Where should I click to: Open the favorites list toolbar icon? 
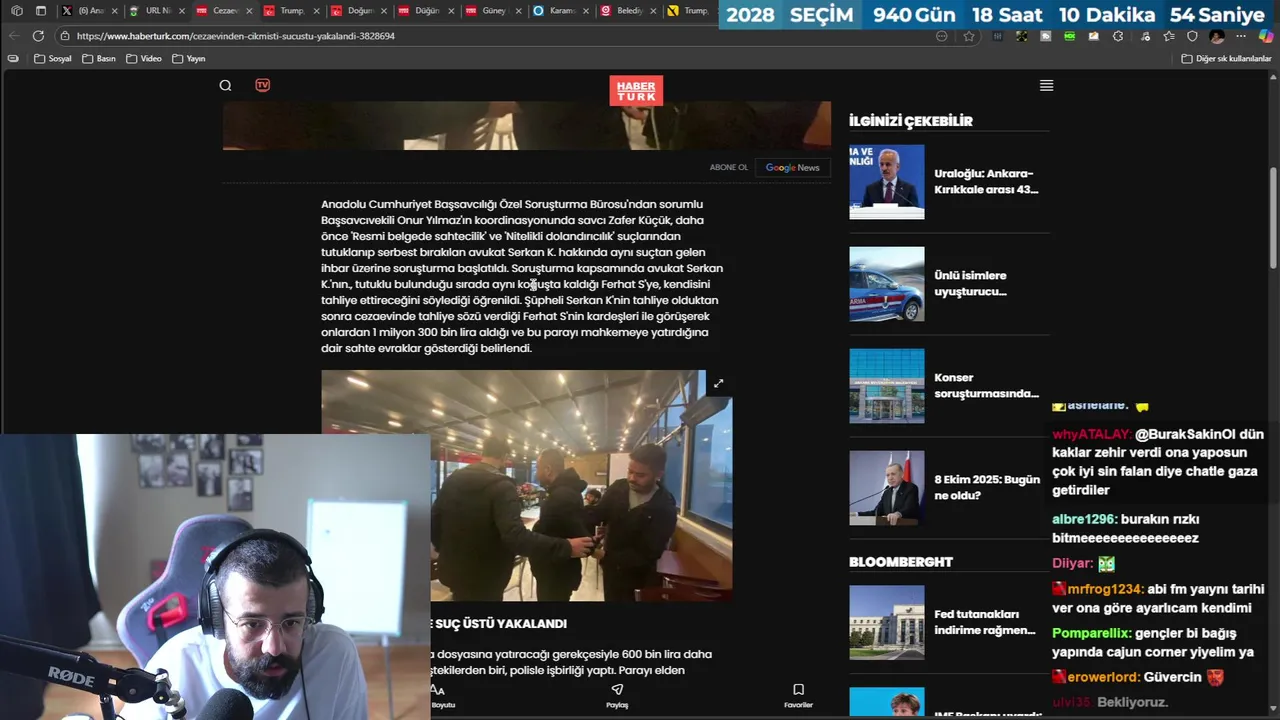pos(1168,36)
